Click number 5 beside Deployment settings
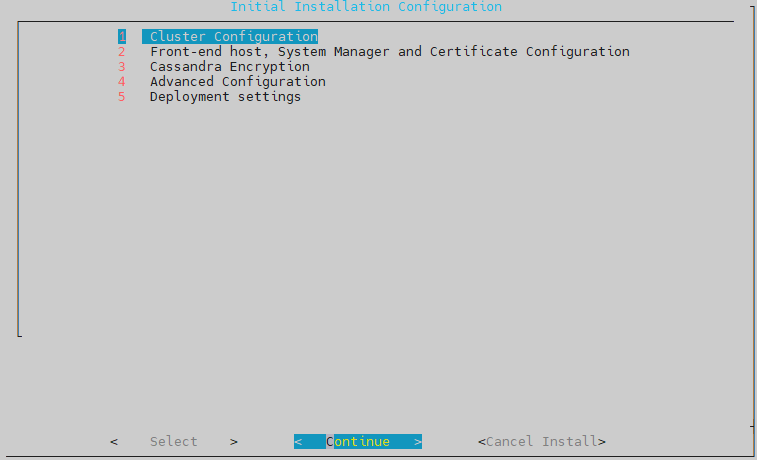This screenshot has height=460, width=757. pos(122,97)
